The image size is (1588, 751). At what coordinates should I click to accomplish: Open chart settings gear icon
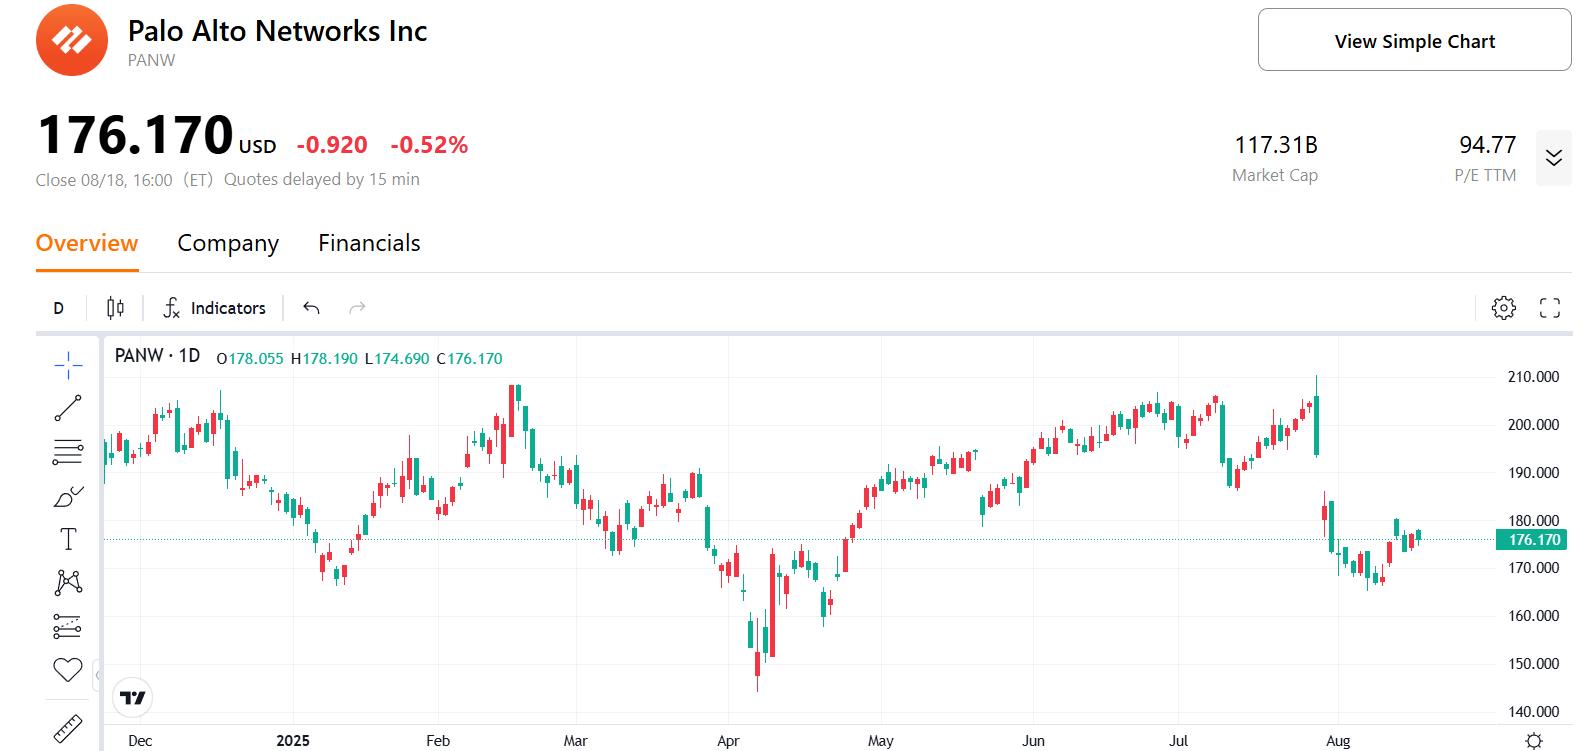[x=1503, y=308]
